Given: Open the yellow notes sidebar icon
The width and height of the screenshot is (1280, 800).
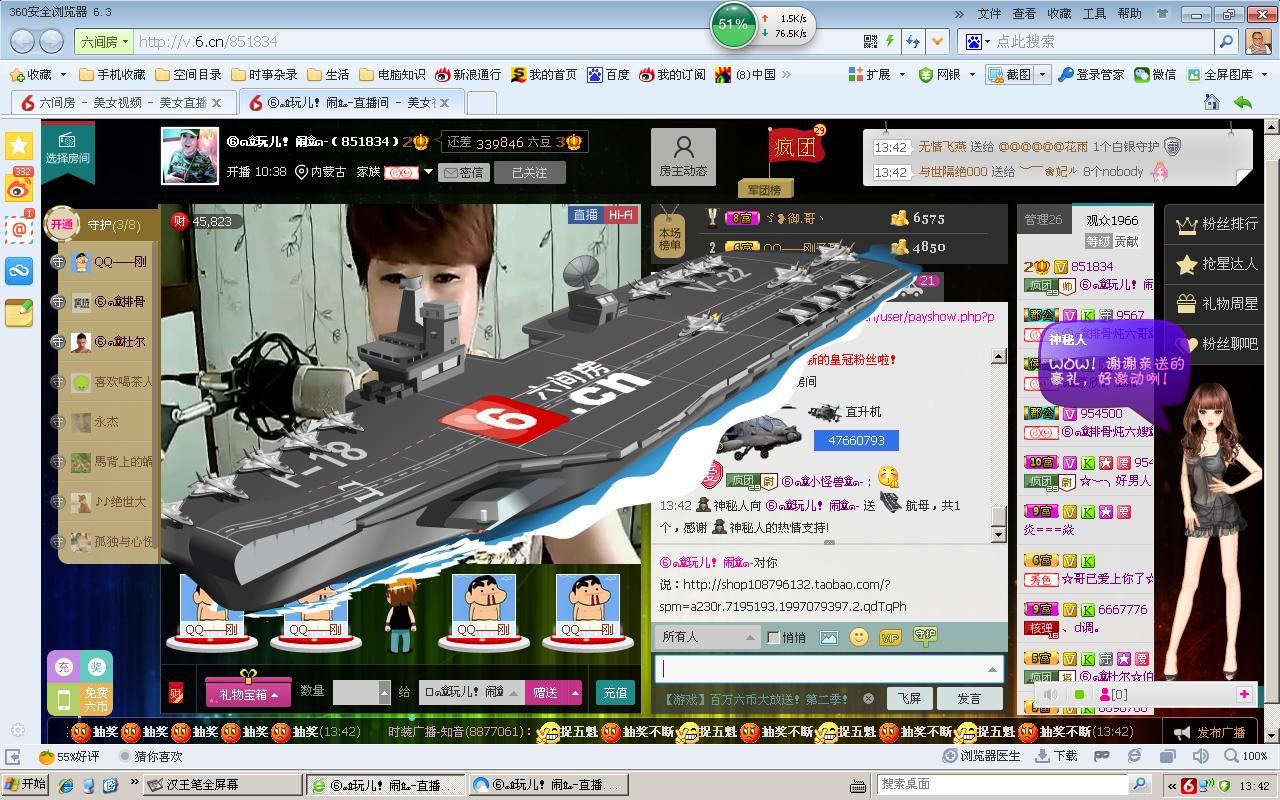Looking at the screenshot, I should tap(19, 313).
